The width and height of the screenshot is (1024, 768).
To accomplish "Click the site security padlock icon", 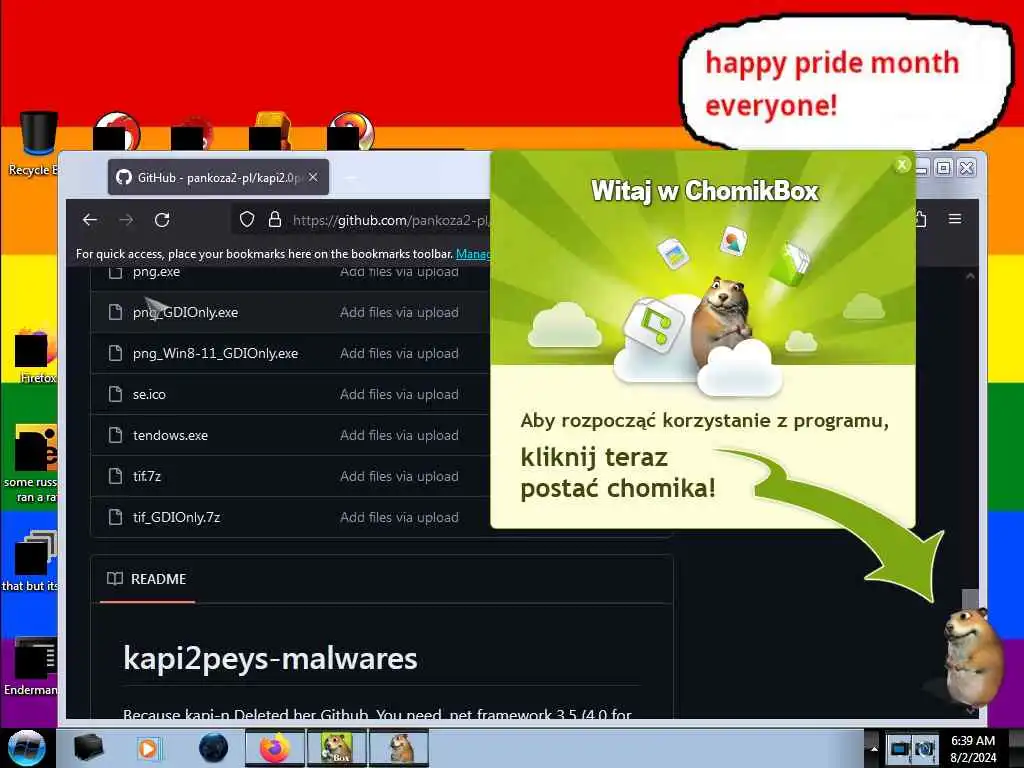I will click(x=275, y=219).
